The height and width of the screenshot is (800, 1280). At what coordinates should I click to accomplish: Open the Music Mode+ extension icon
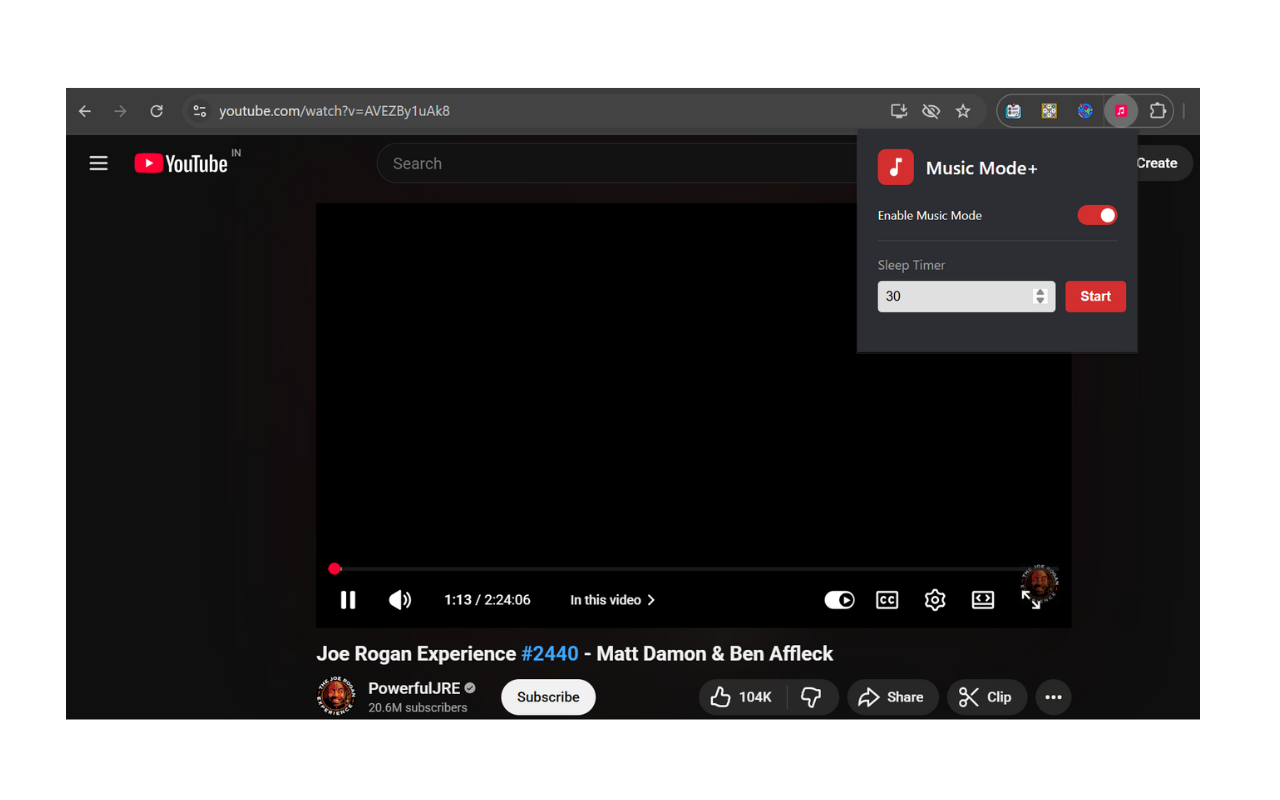pyautogui.click(x=1120, y=111)
